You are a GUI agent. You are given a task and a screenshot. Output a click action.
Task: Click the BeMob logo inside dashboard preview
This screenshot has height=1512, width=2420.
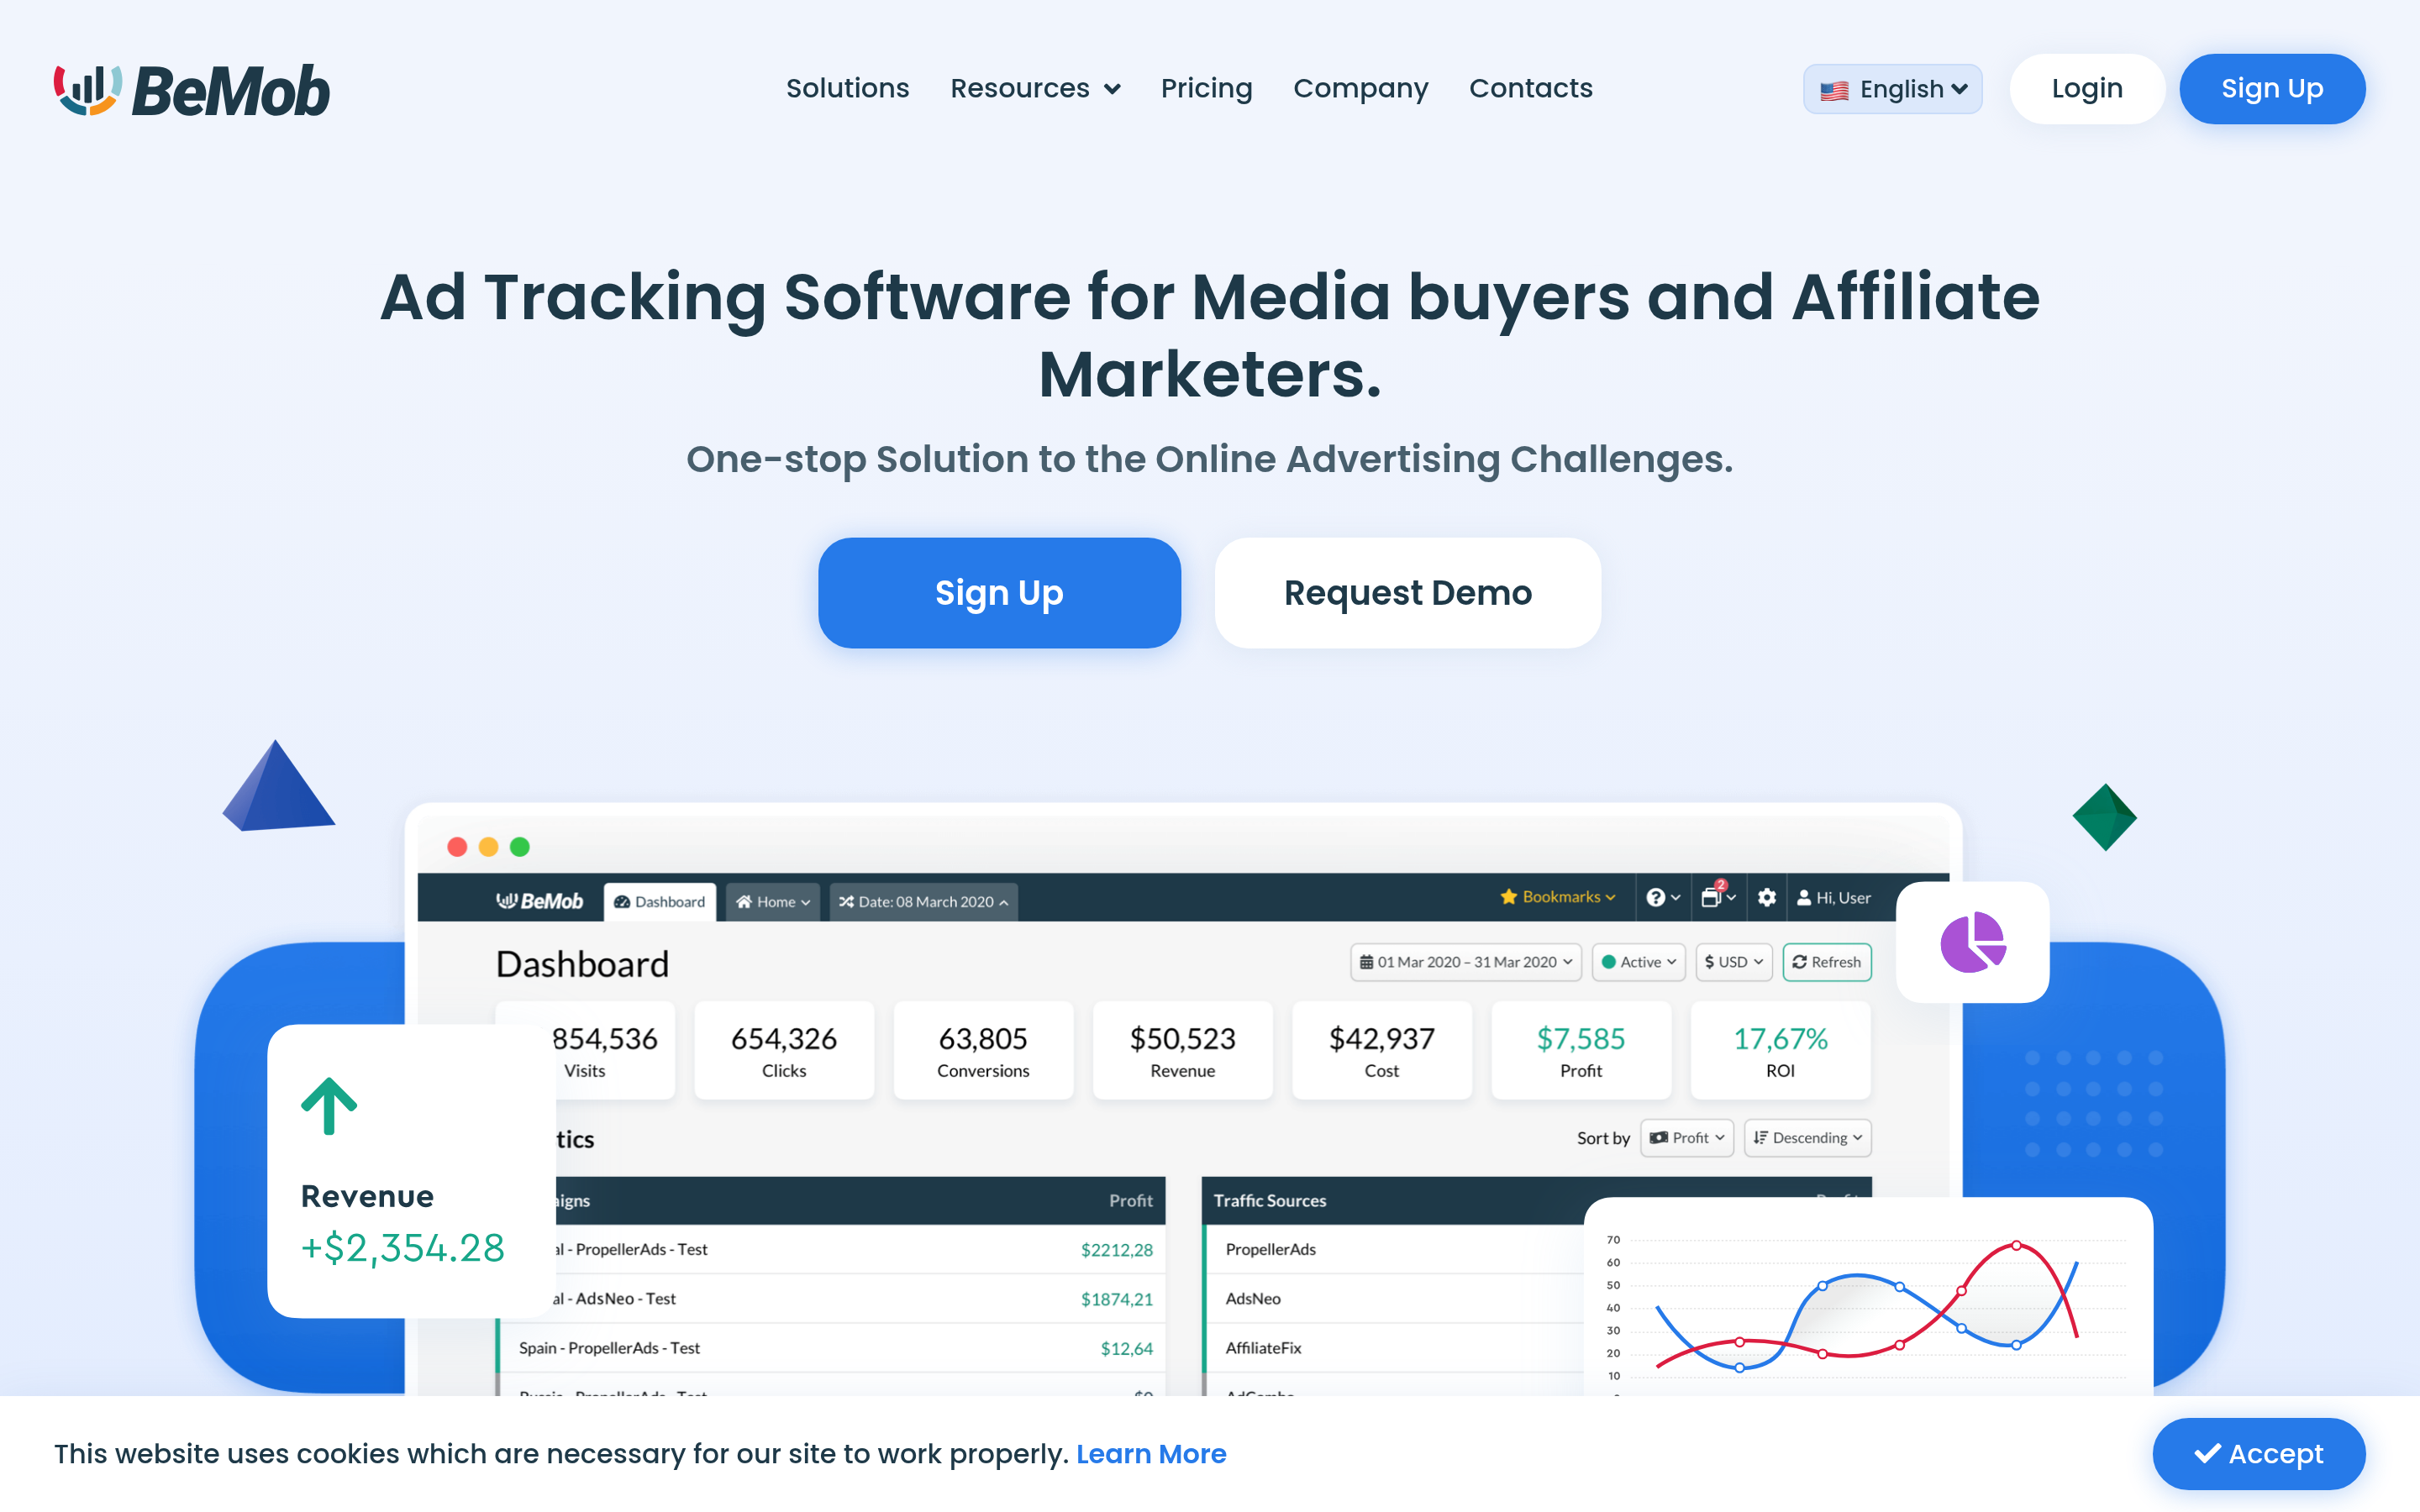539,901
